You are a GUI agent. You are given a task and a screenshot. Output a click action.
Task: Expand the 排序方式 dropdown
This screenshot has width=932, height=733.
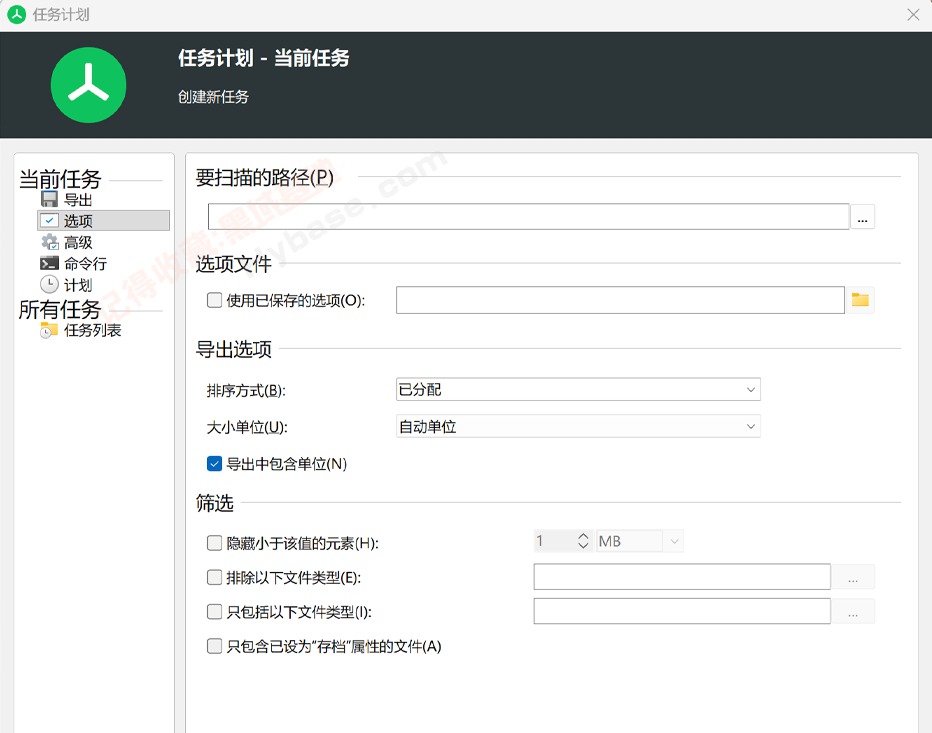pyautogui.click(x=578, y=389)
